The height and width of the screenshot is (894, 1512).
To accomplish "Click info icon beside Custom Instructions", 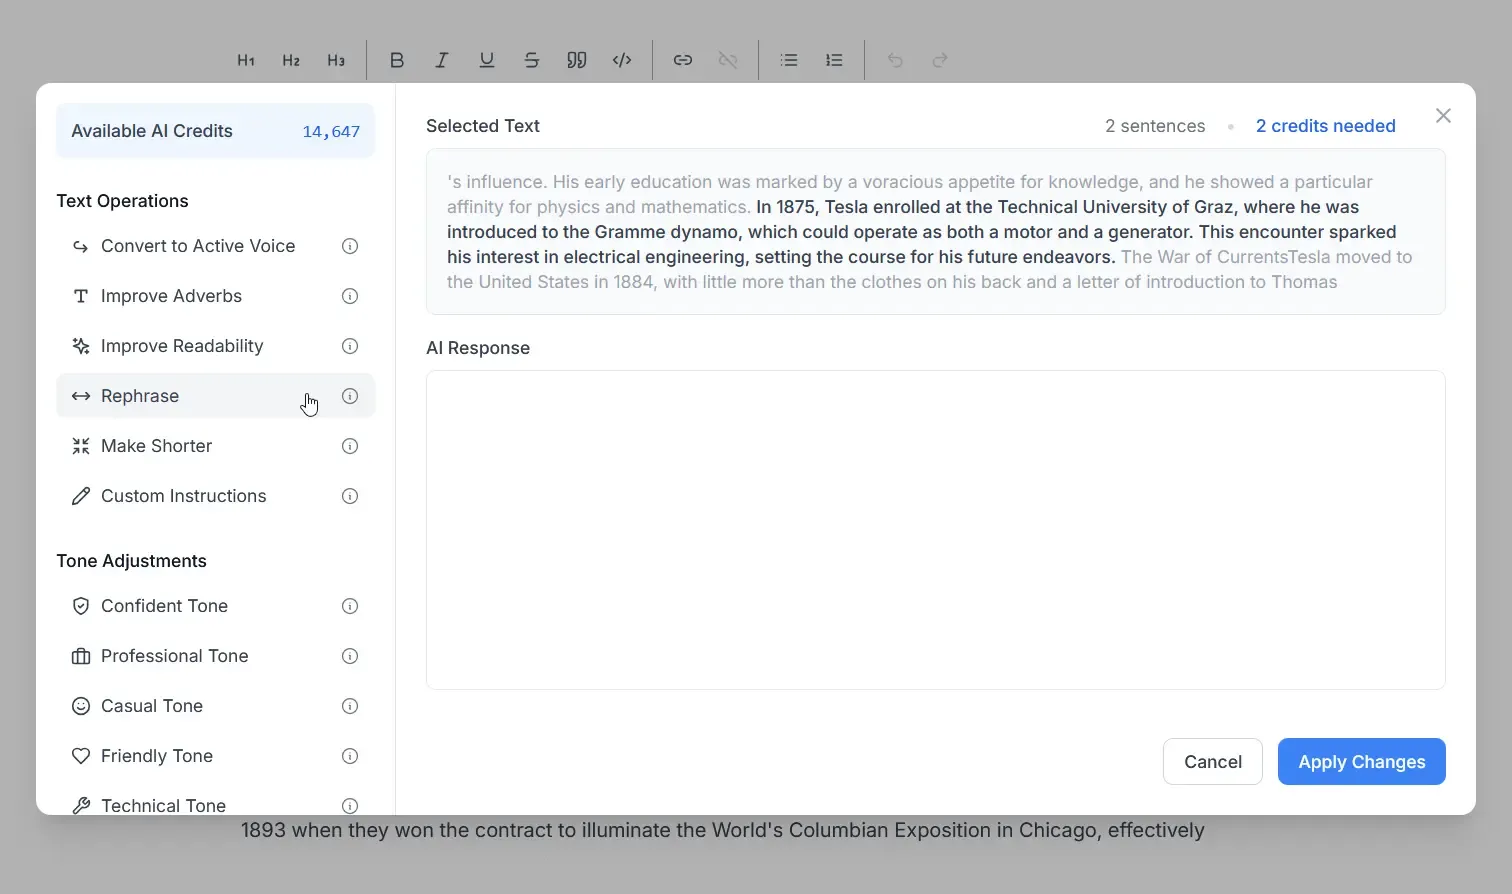I will click(x=350, y=496).
